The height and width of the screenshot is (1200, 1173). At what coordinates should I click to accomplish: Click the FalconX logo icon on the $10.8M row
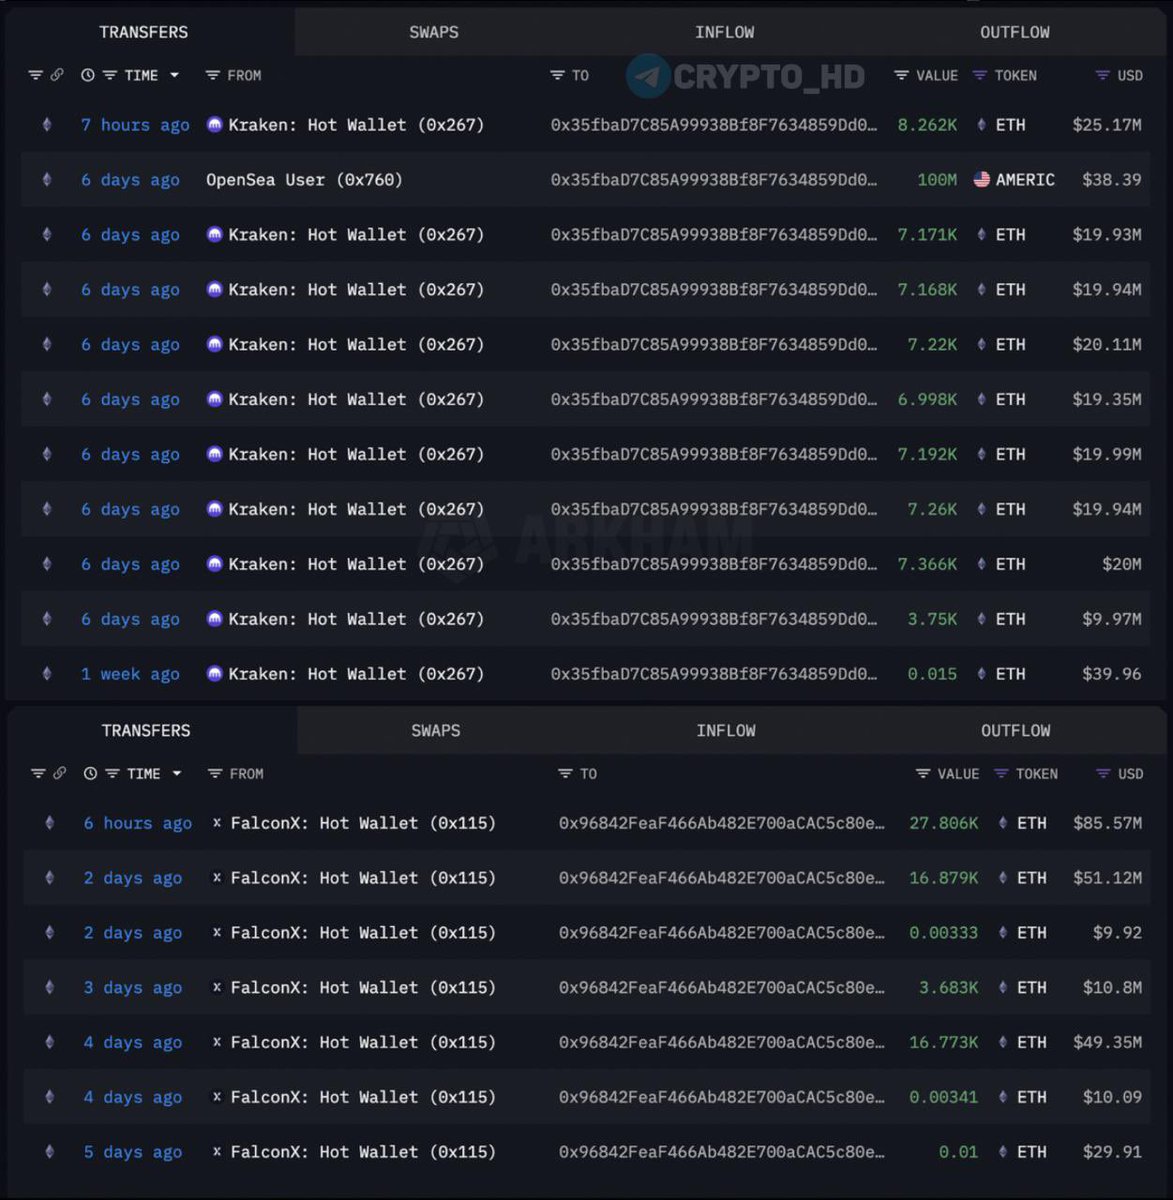click(217, 987)
